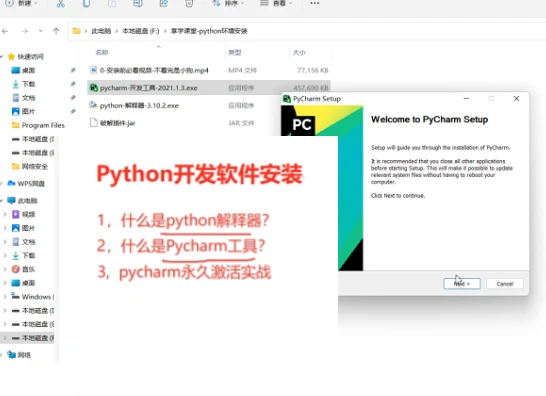
Task: Sort by the 类型 column header
Action: point(235,53)
